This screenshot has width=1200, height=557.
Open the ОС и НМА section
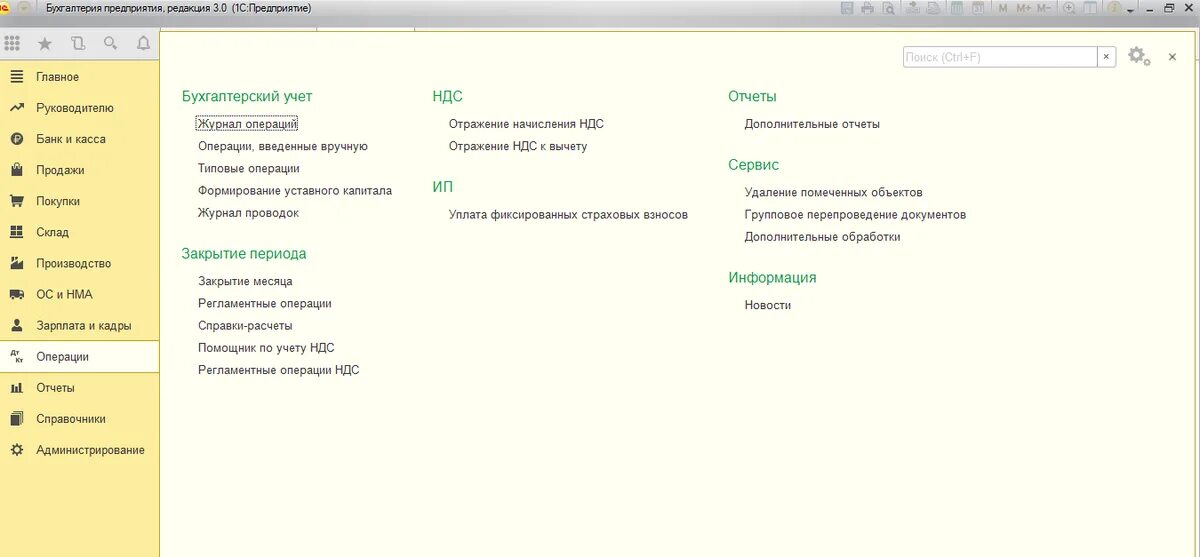click(x=79, y=294)
